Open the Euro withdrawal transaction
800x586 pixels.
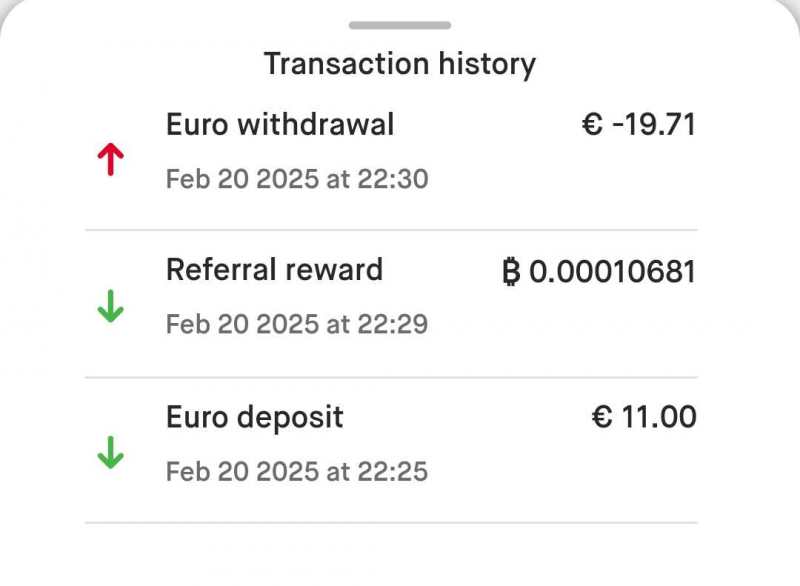(280, 125)
